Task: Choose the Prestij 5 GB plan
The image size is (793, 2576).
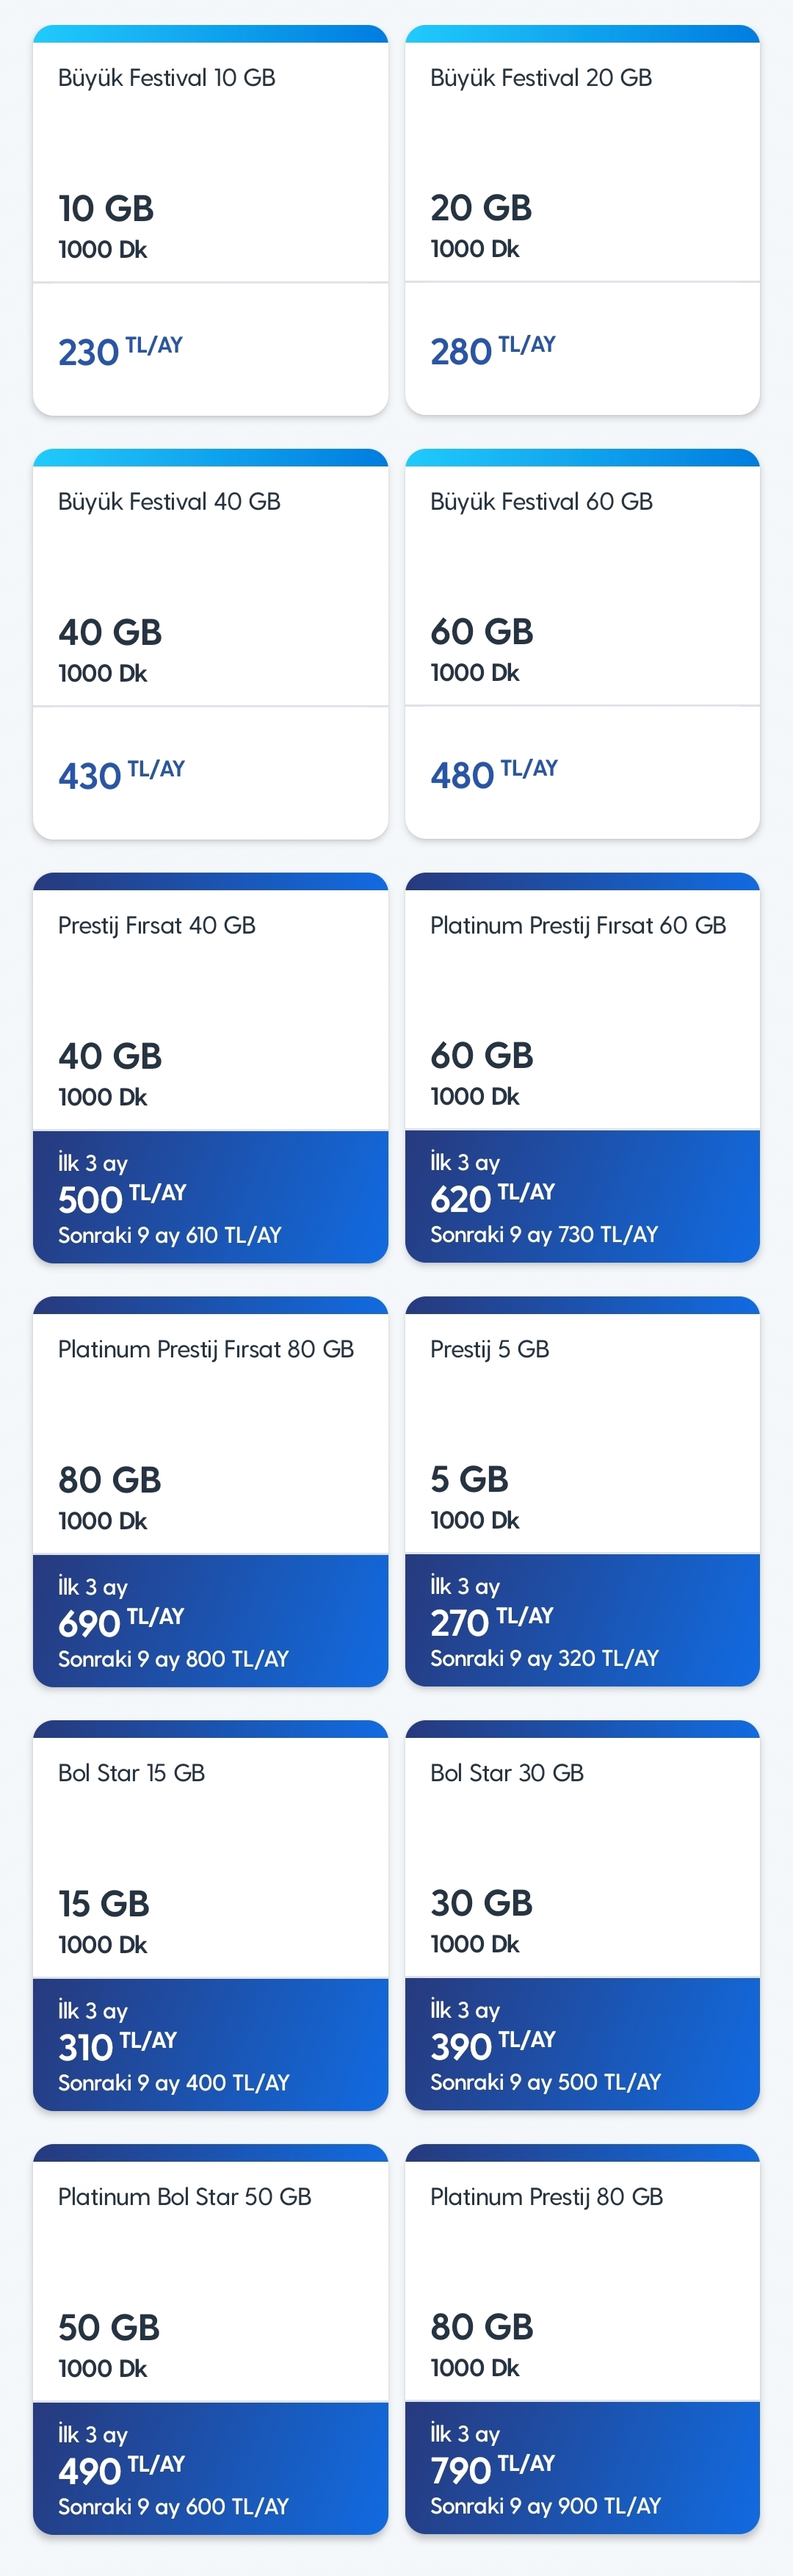Action: point(582,1492)
